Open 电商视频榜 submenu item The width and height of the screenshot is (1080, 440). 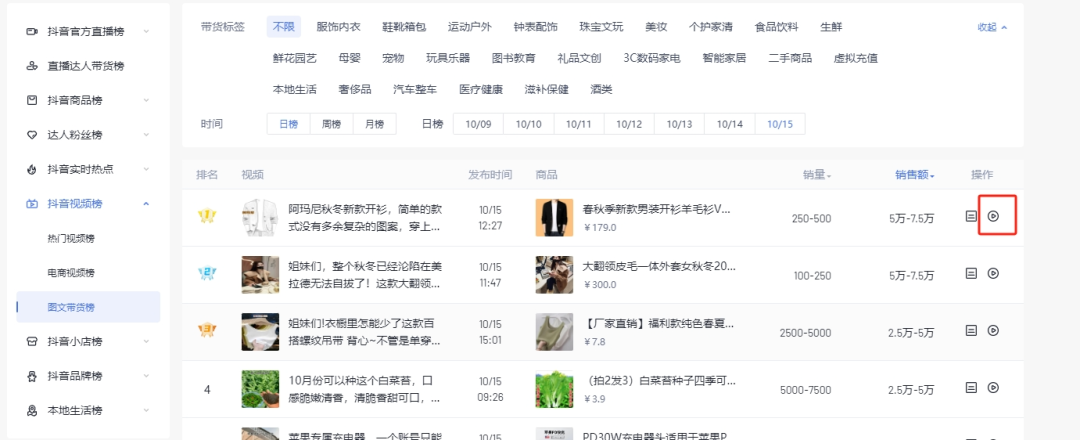[71, 273]
